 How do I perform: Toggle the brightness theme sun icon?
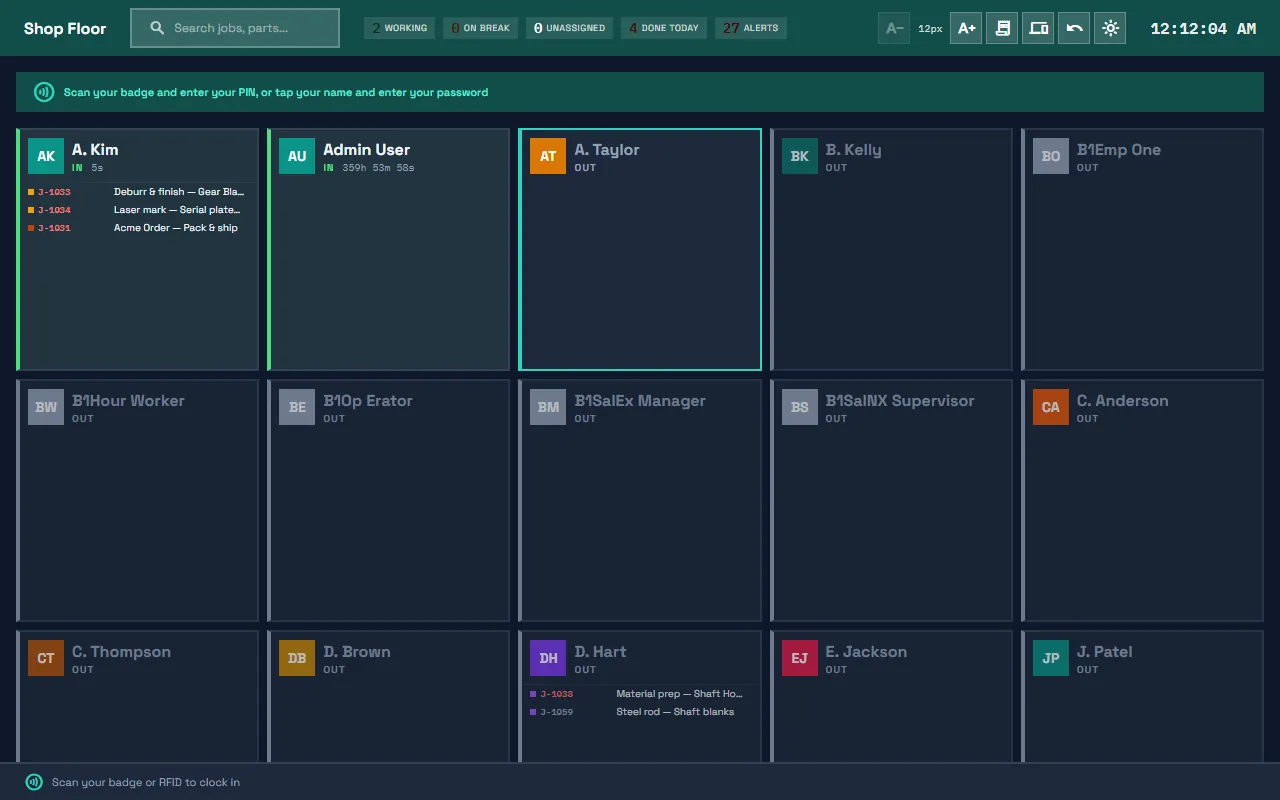pos(1110,28)
